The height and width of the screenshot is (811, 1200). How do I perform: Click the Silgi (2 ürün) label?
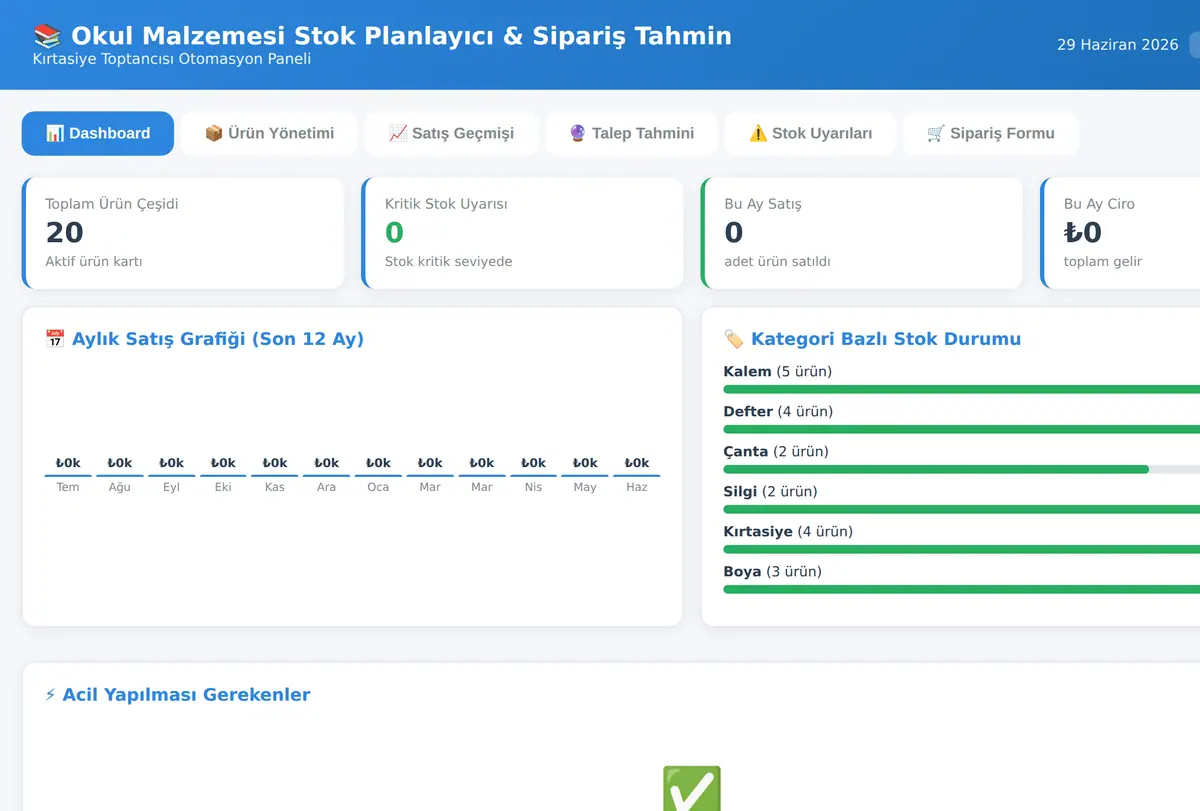771,492
